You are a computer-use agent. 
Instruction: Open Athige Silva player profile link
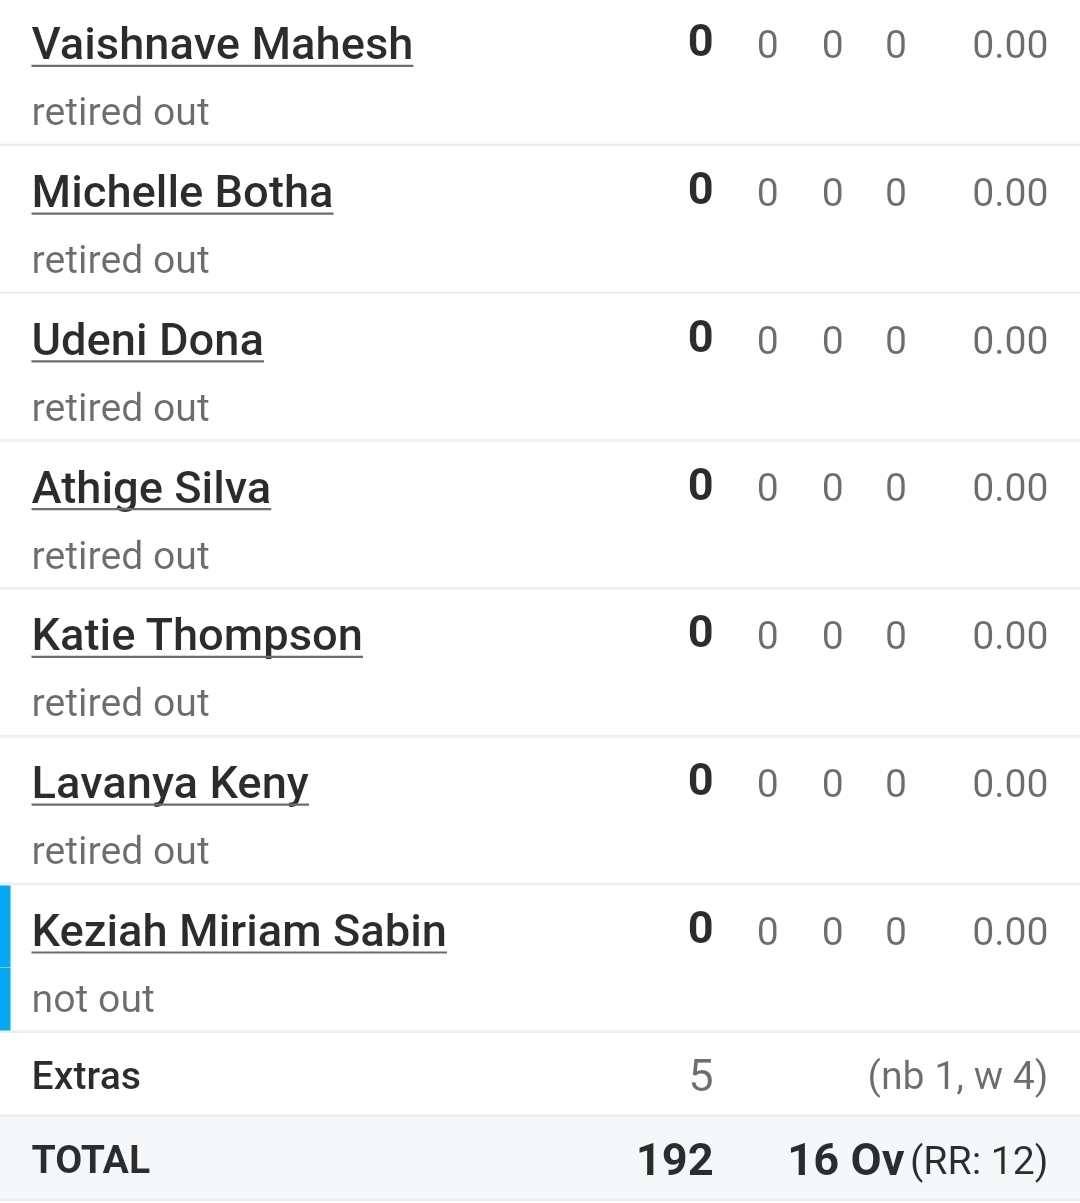(151, 489)
